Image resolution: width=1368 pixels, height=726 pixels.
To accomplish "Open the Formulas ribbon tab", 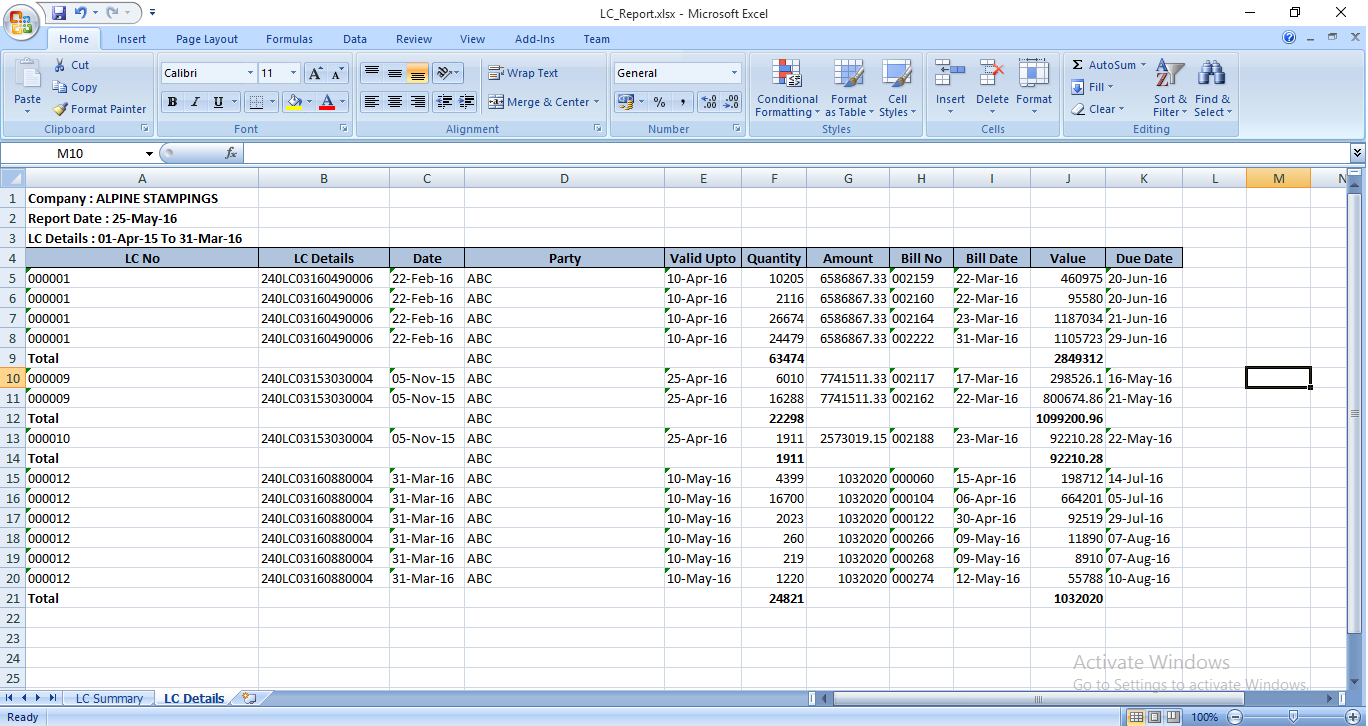I will click(289, 39).
